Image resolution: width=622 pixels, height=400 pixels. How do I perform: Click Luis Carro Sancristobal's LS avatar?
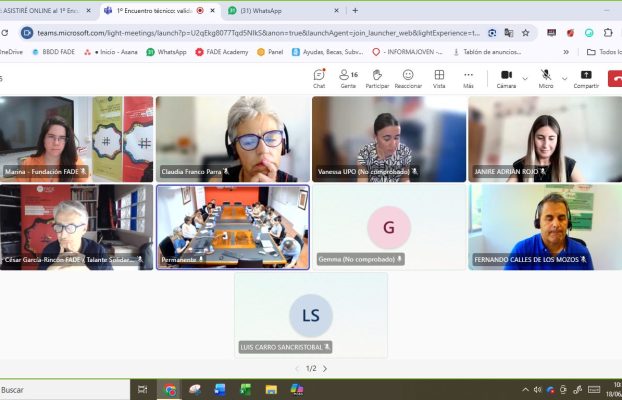[311, 315]
